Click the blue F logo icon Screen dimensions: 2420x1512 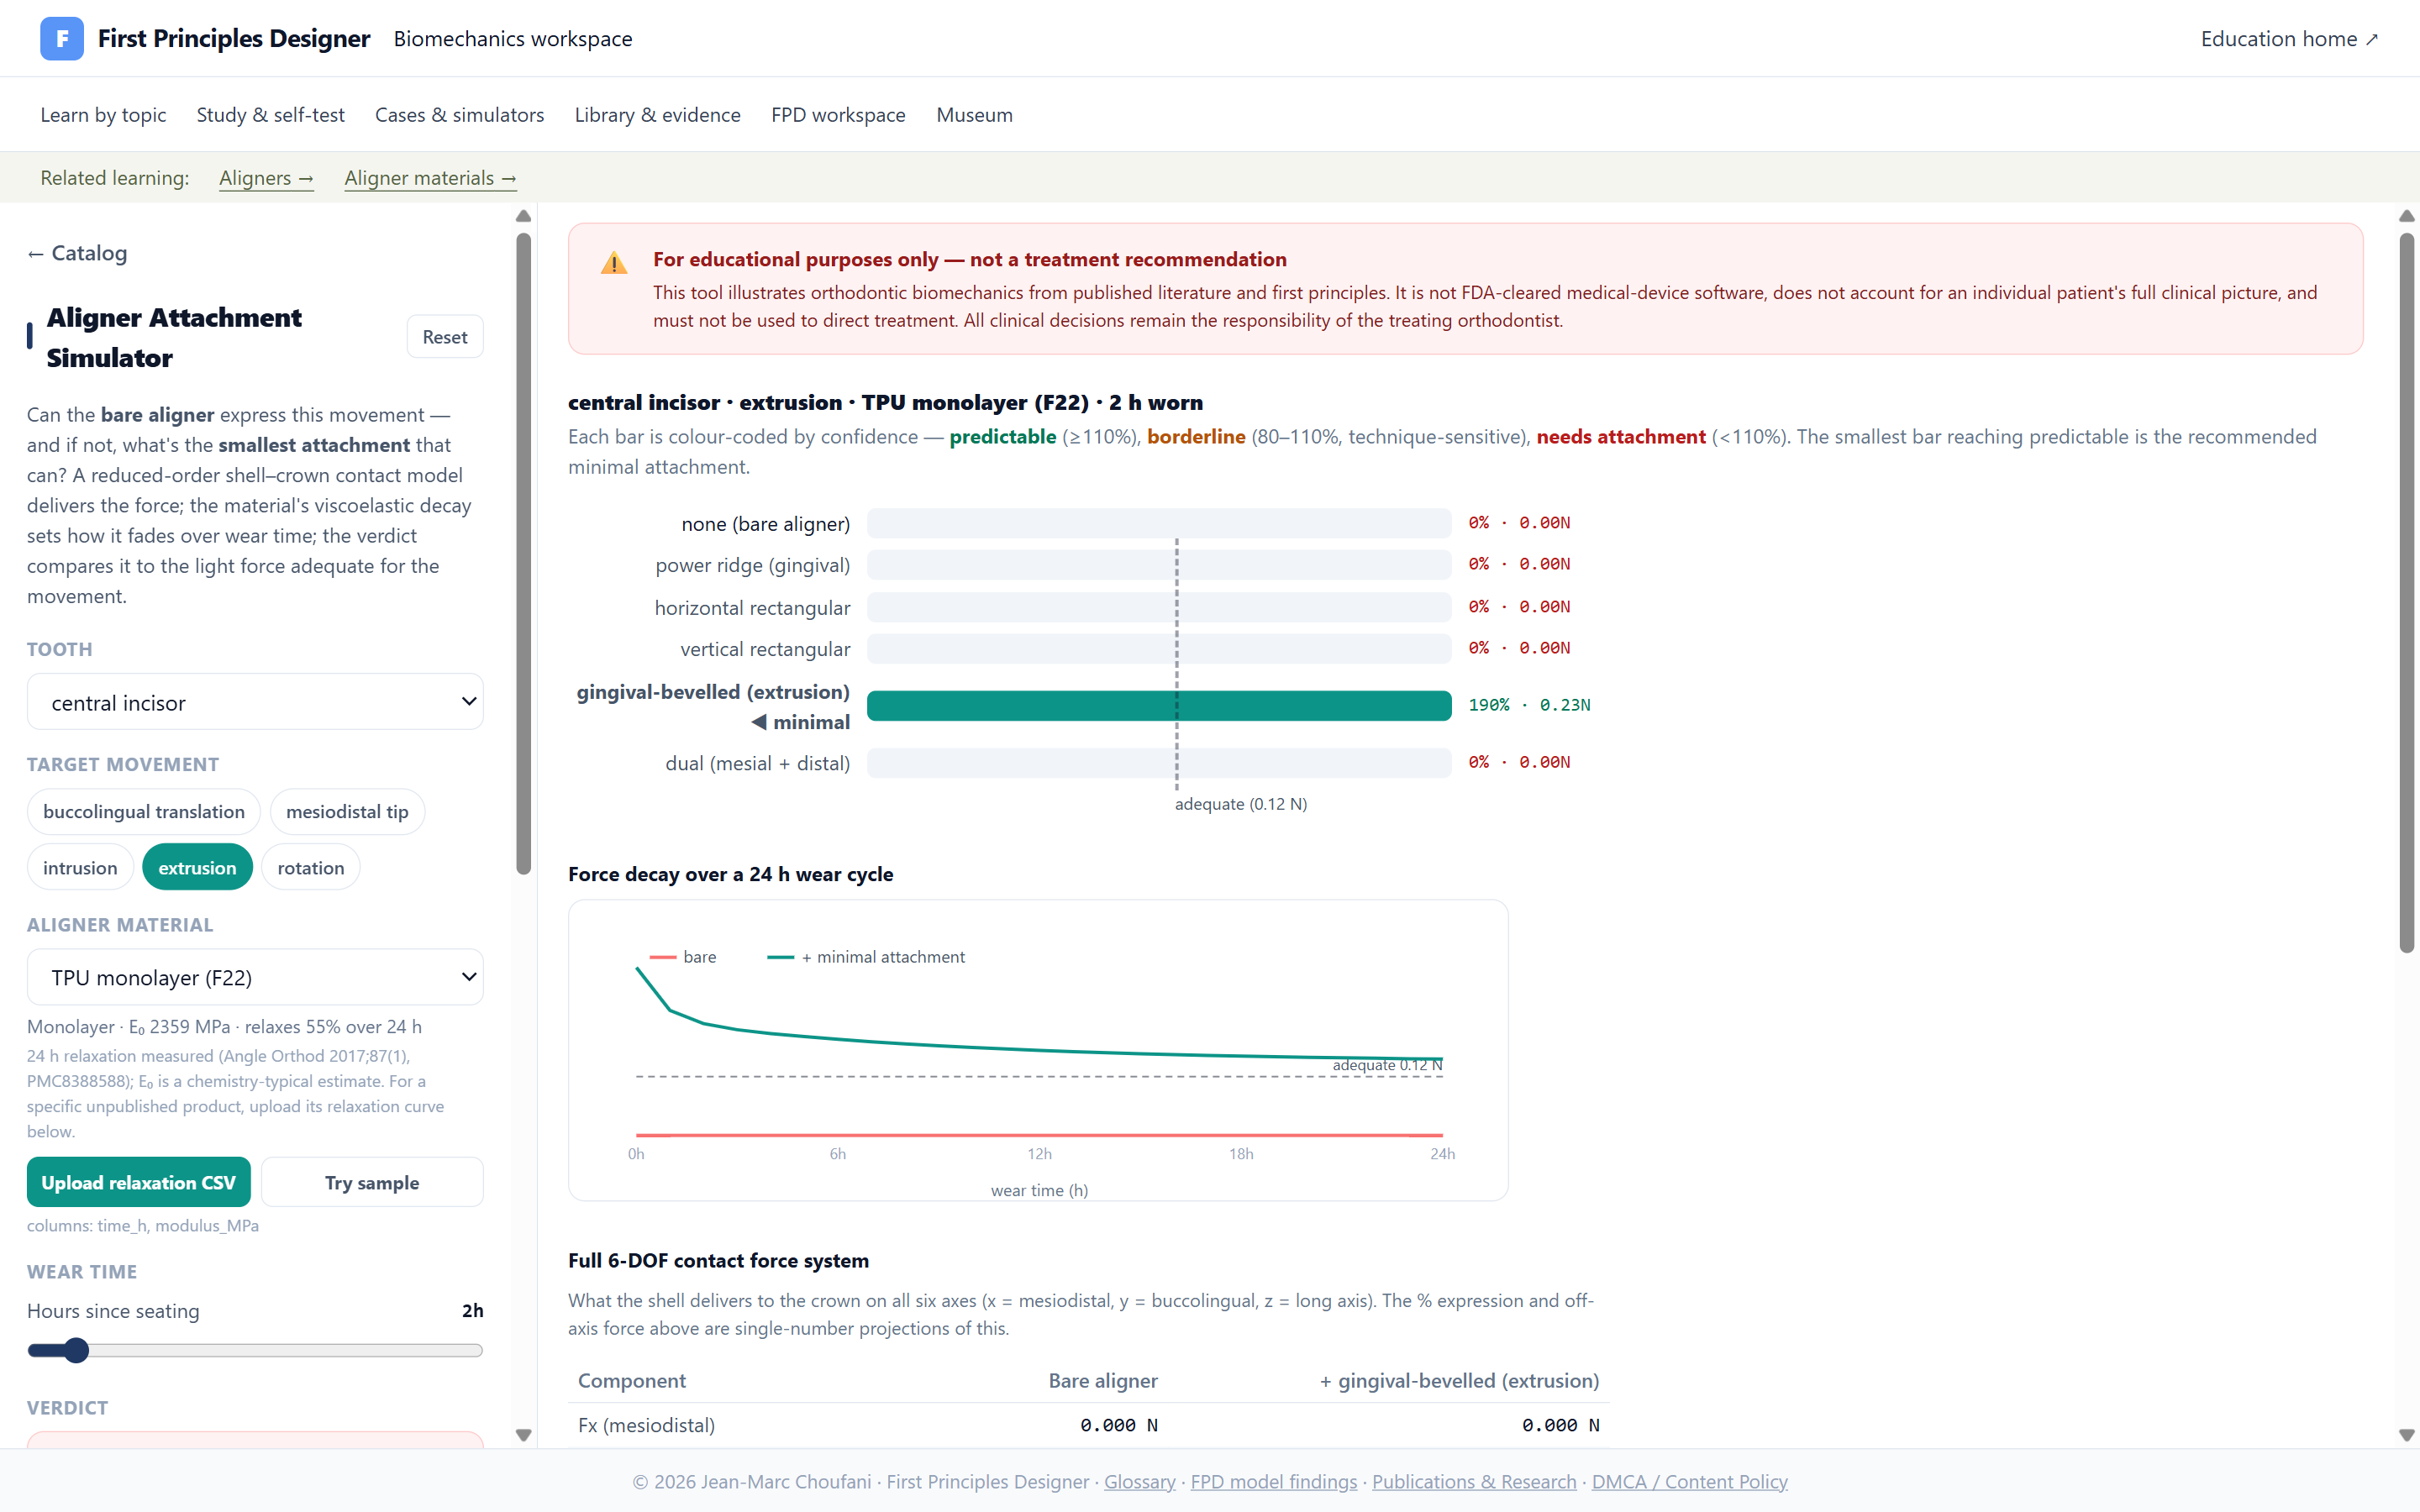point(62,38)
